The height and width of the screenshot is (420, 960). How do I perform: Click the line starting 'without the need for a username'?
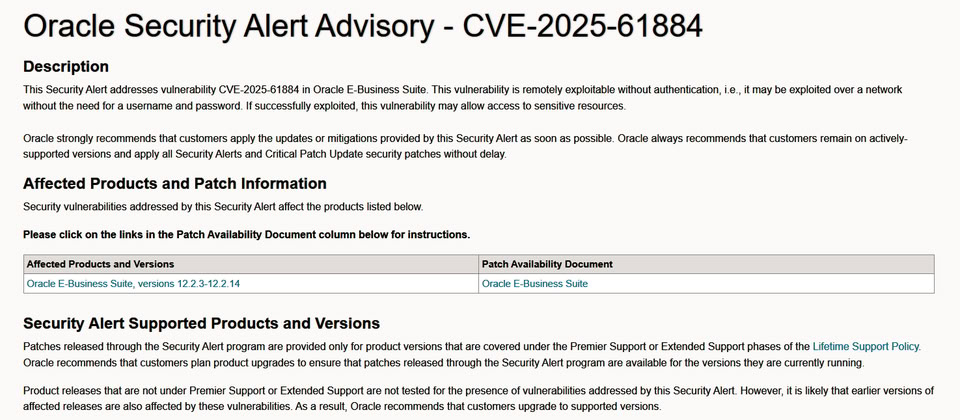click(x=325, y=106)
